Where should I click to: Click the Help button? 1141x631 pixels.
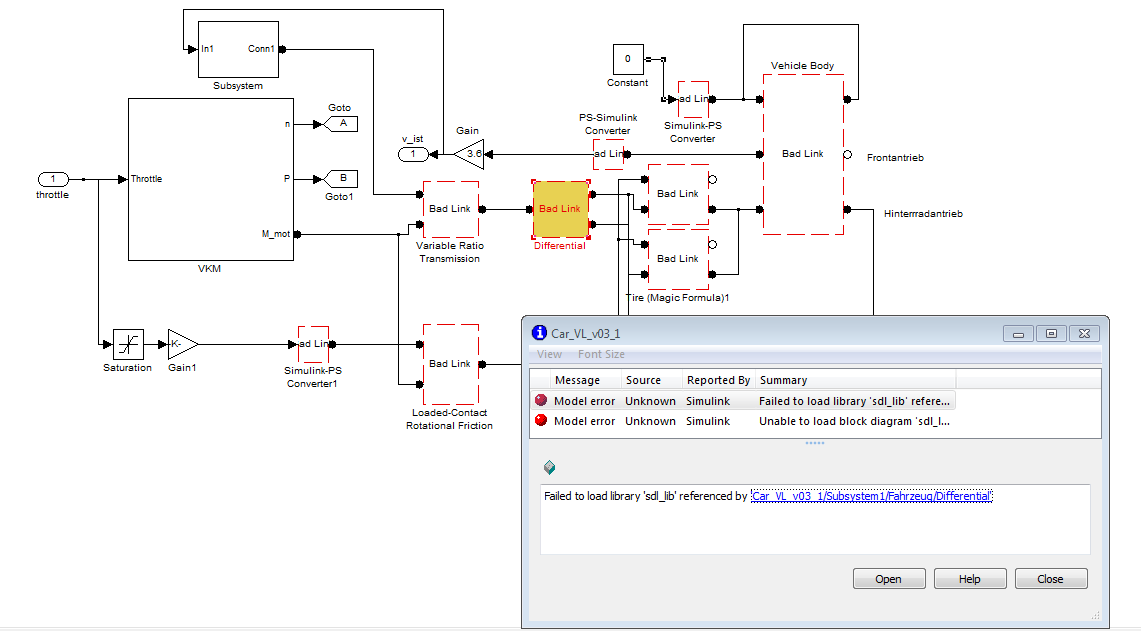tap(969, 579)
